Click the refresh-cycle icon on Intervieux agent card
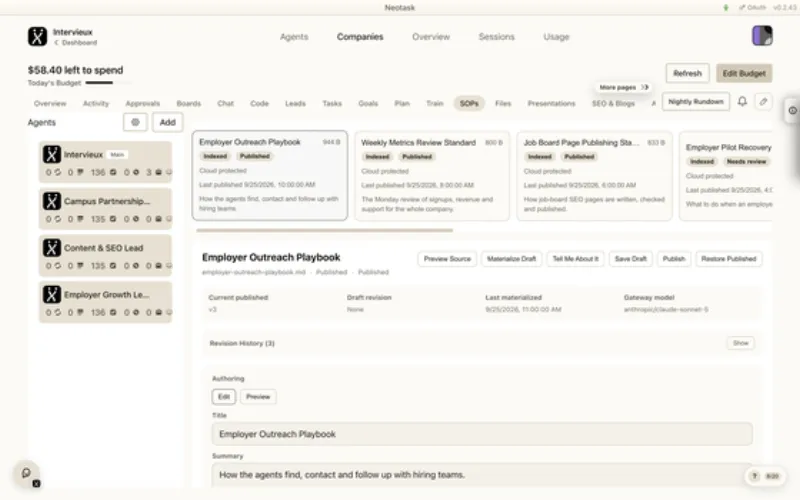The width and height of the screenshot is (800, 500). pyautogui.click(x=58, y=172)
